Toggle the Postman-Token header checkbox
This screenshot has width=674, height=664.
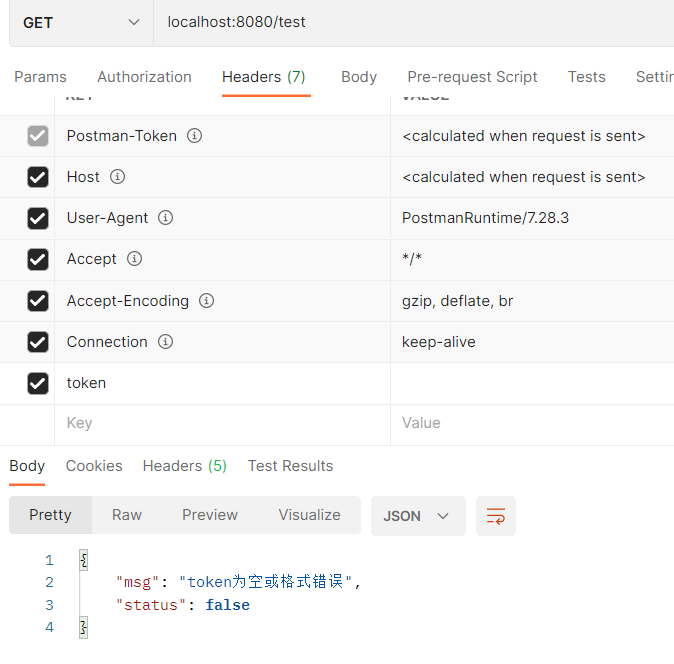(38, 136)
